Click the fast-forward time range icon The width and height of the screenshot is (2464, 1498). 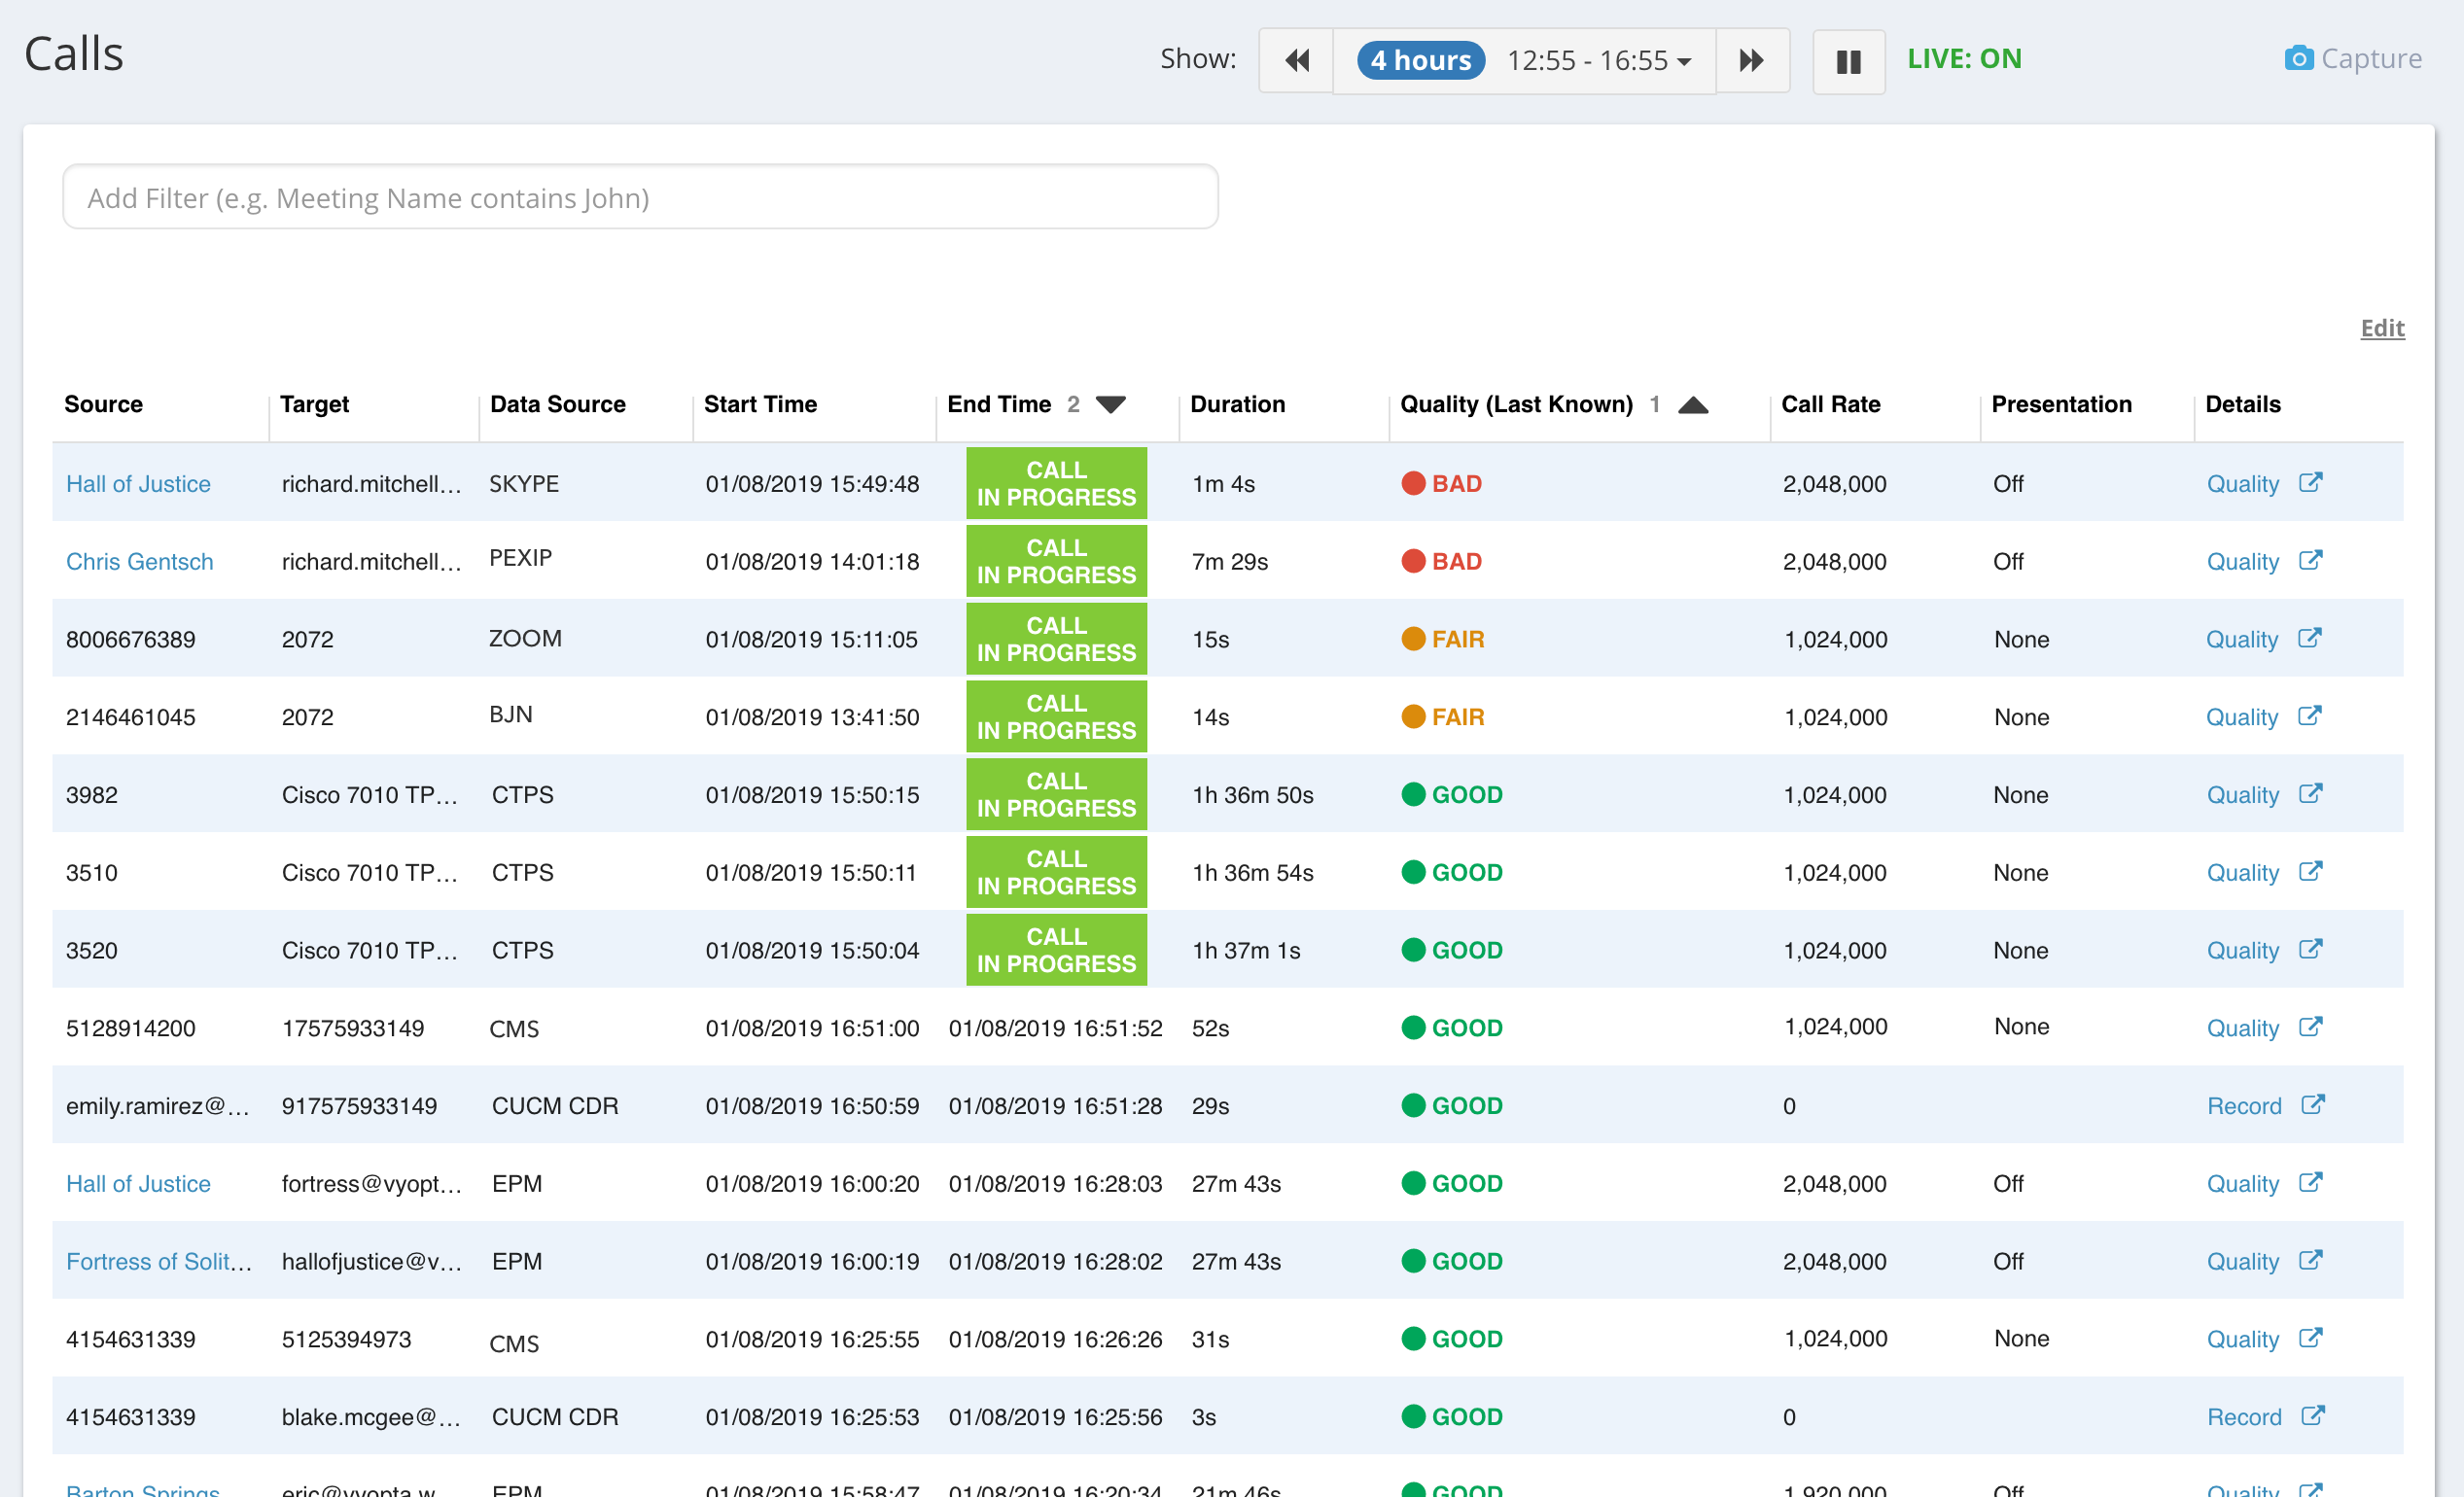[x=1752, y=61]
